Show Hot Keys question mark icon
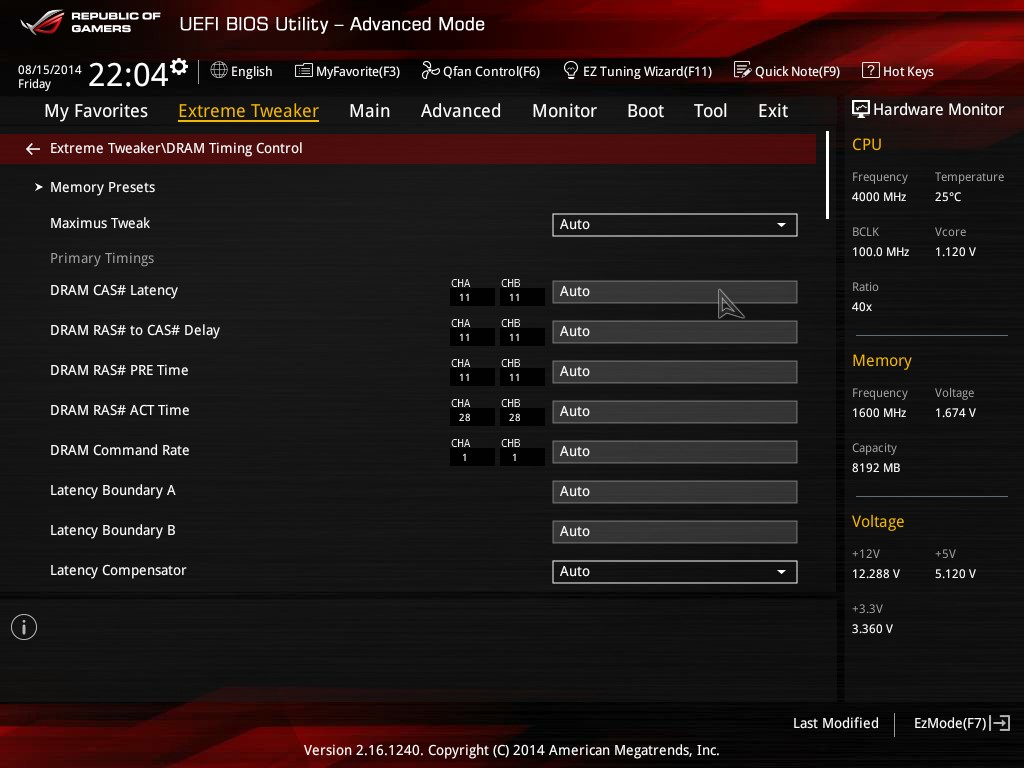The height and width of the screenshot is (768, 1024). pyautogui.click(x=871, y=70)
